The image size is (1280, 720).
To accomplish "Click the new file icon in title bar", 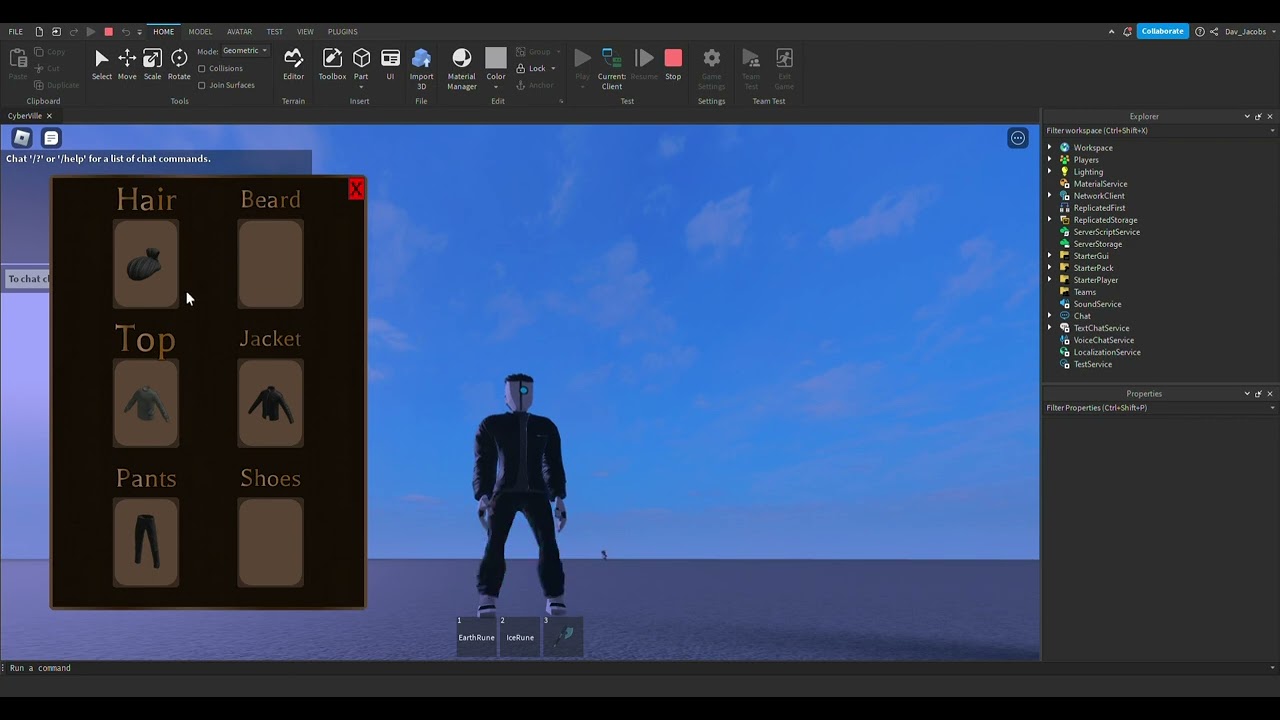I will pos(39,31).
